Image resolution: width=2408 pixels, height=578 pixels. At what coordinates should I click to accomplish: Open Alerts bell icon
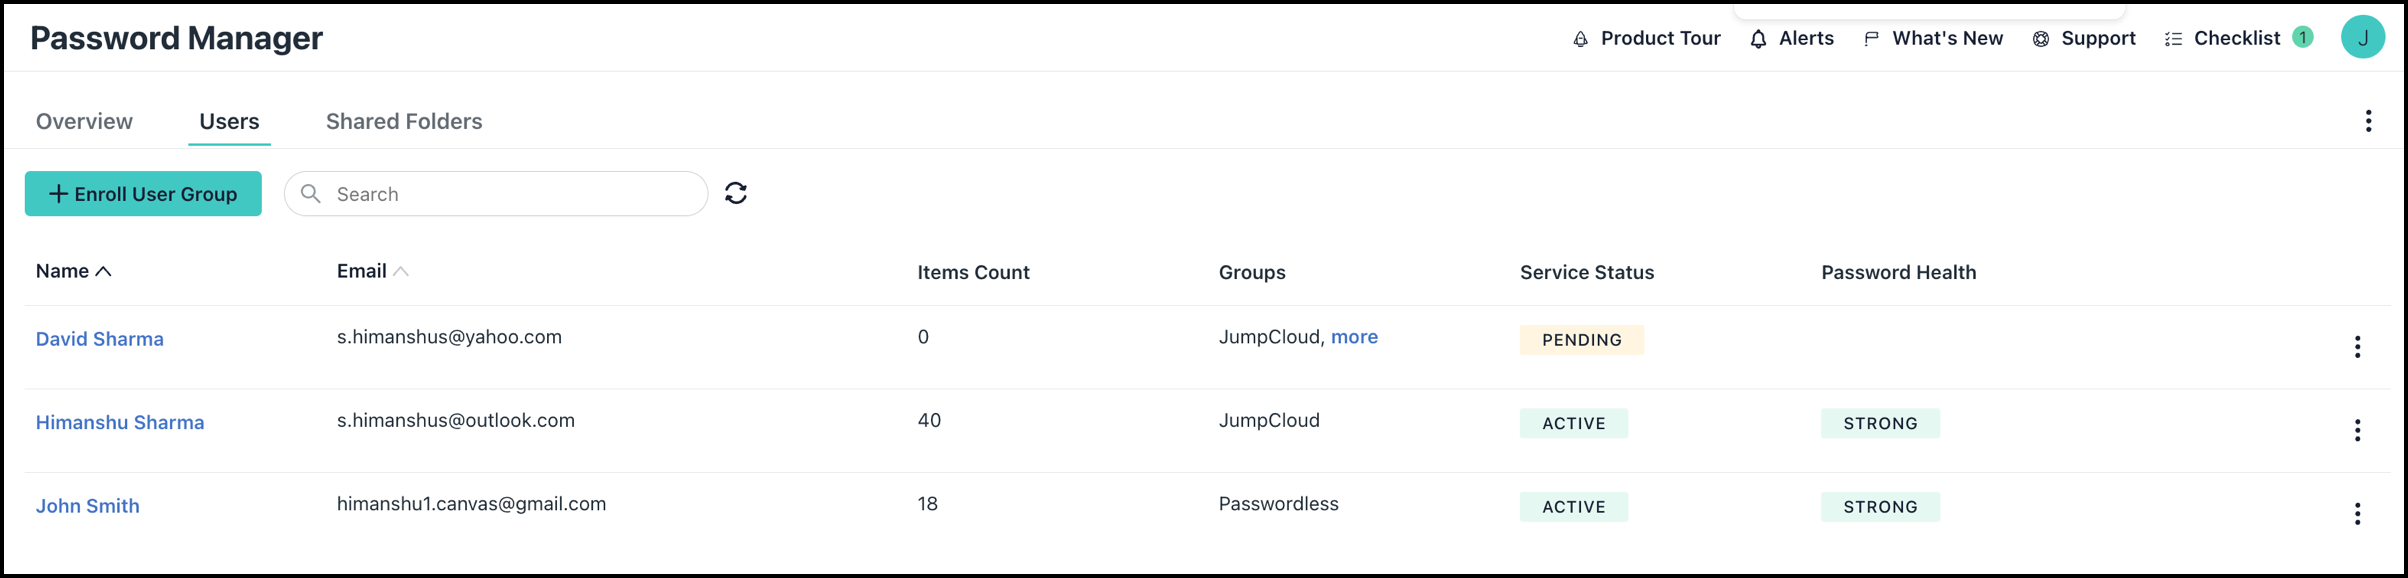pos(1758,39)
